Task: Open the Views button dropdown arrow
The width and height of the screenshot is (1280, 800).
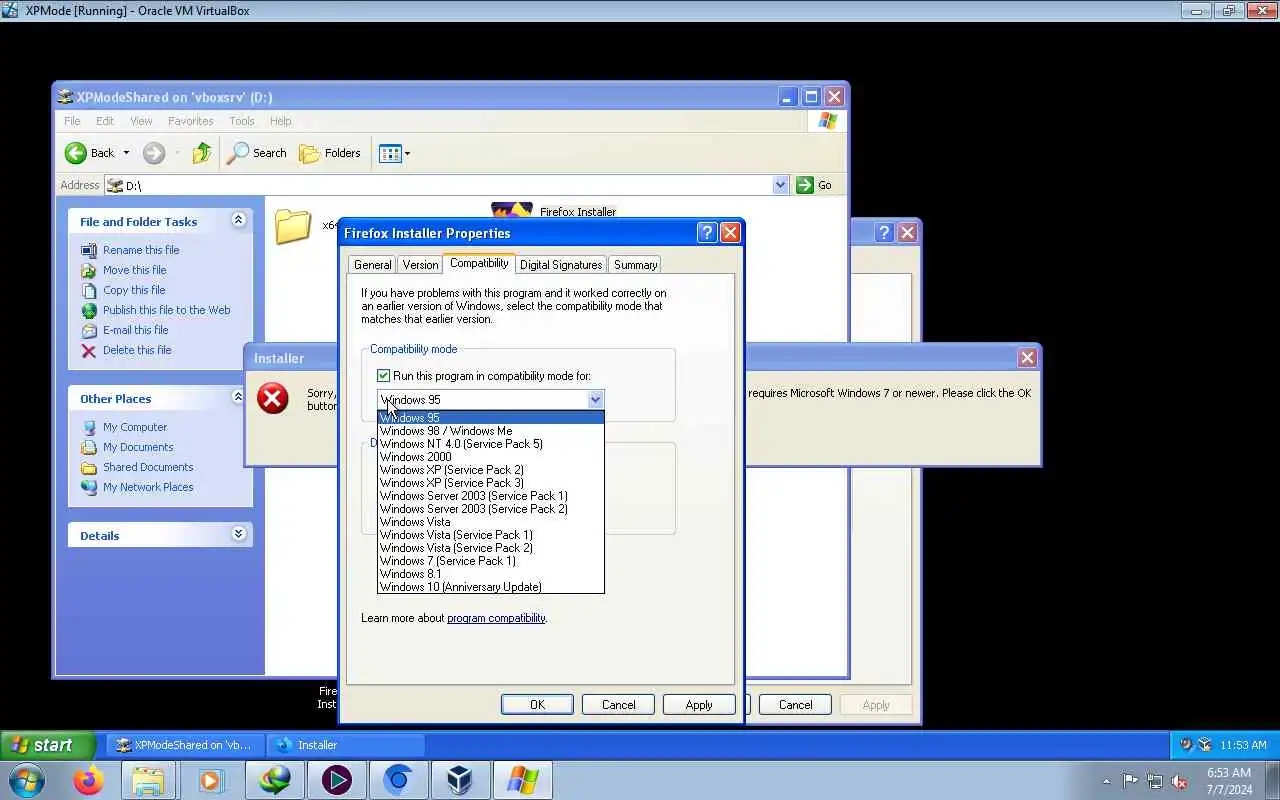Action: click(407, 153)
